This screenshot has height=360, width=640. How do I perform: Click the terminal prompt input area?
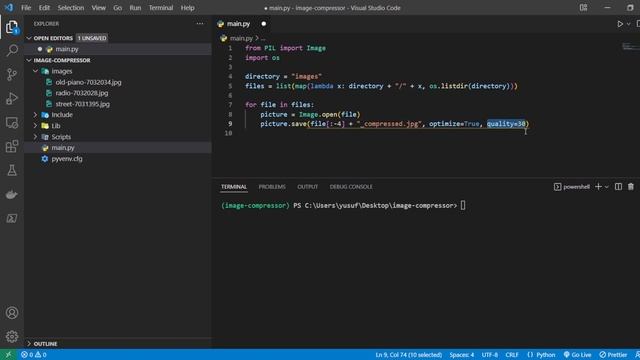point(463,205)
